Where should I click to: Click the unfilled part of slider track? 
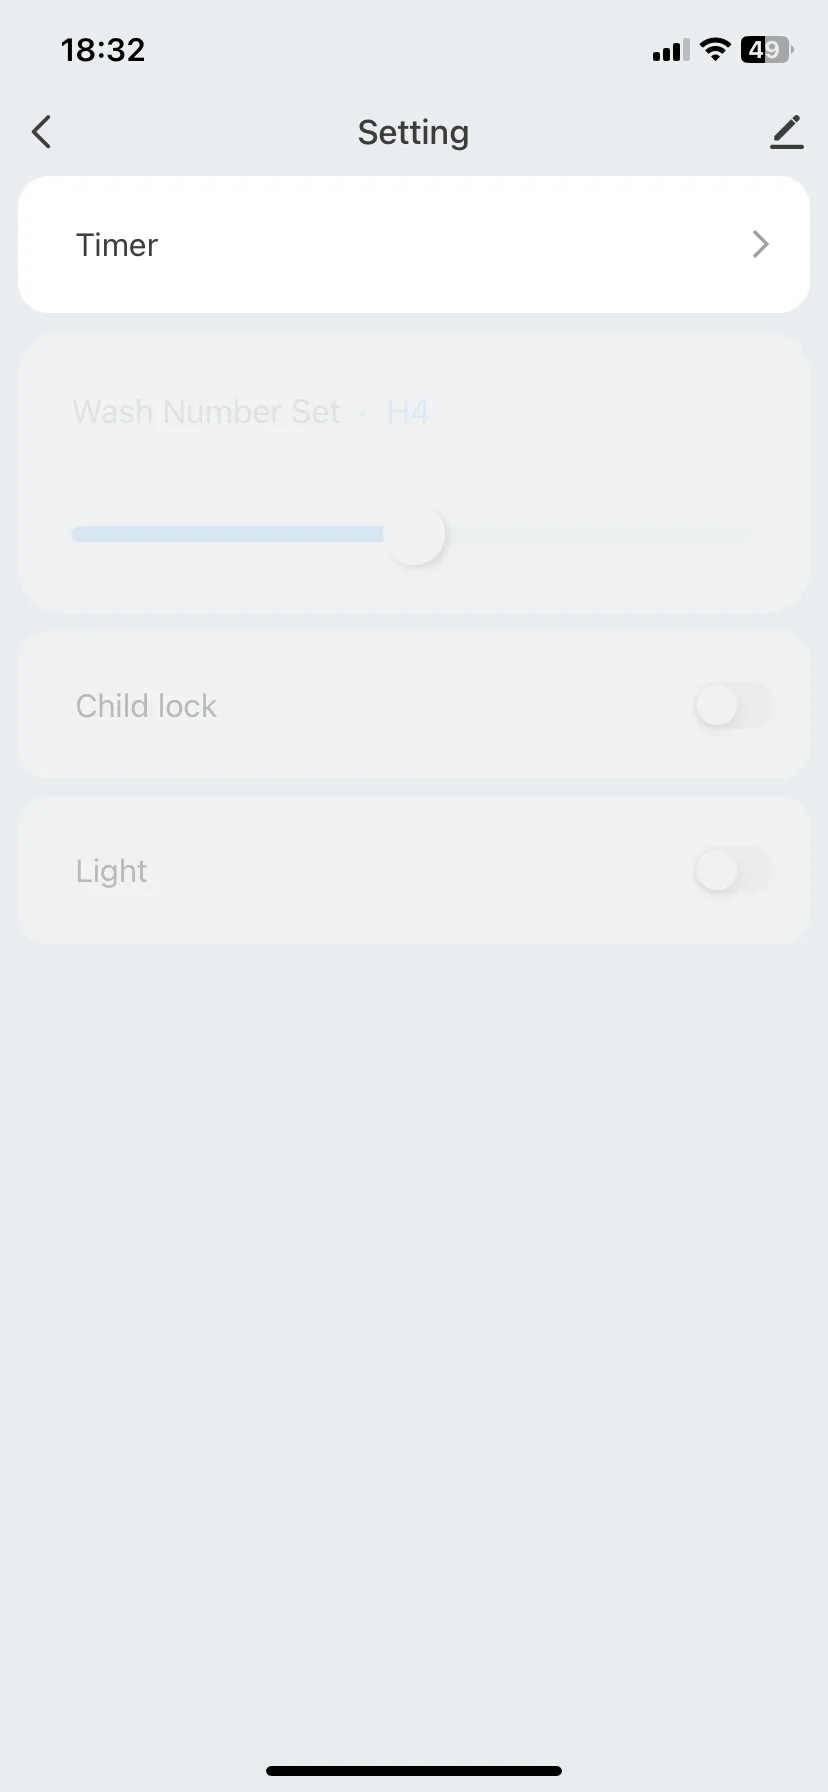click(x=600, y=535)
